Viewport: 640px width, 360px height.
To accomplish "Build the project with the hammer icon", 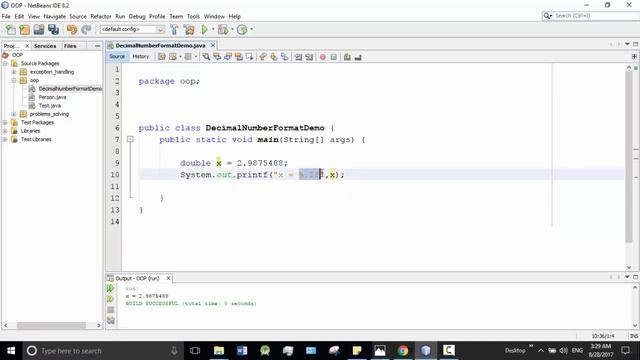I will [174, 29].
